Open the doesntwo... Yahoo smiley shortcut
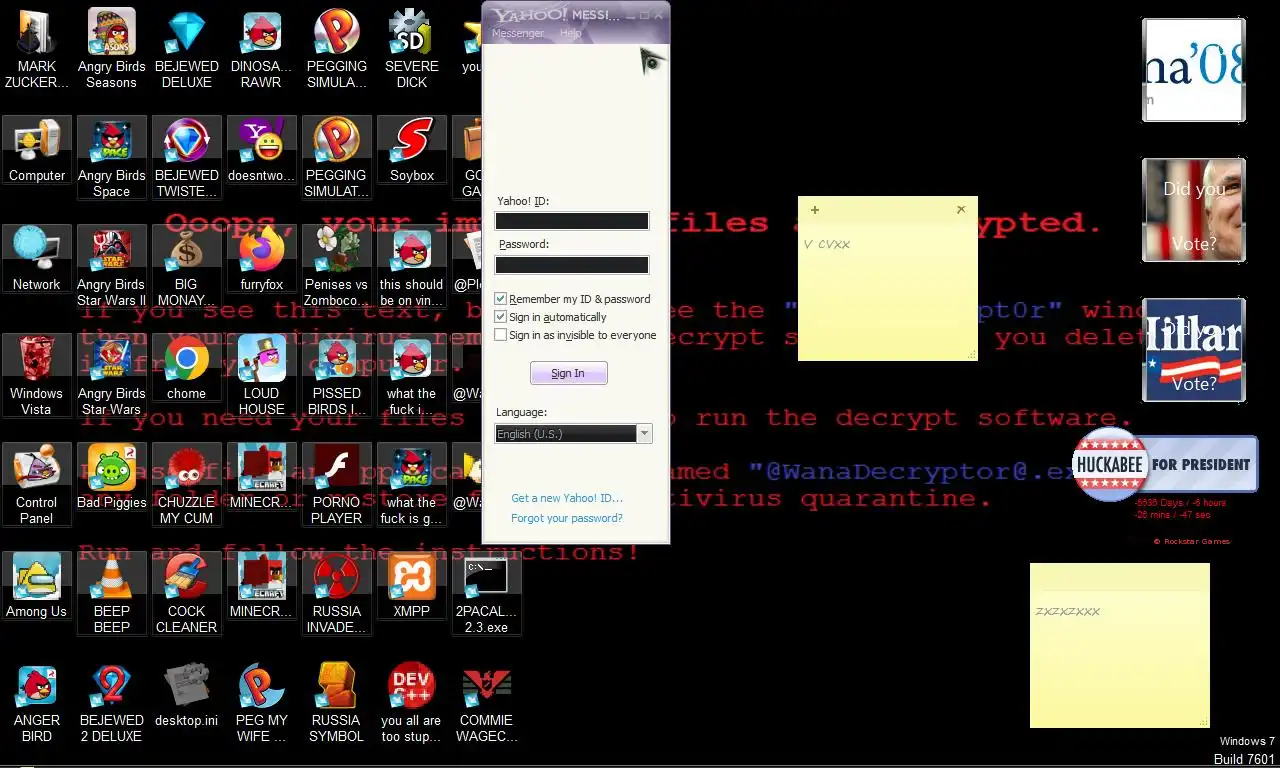 point(261,150)
